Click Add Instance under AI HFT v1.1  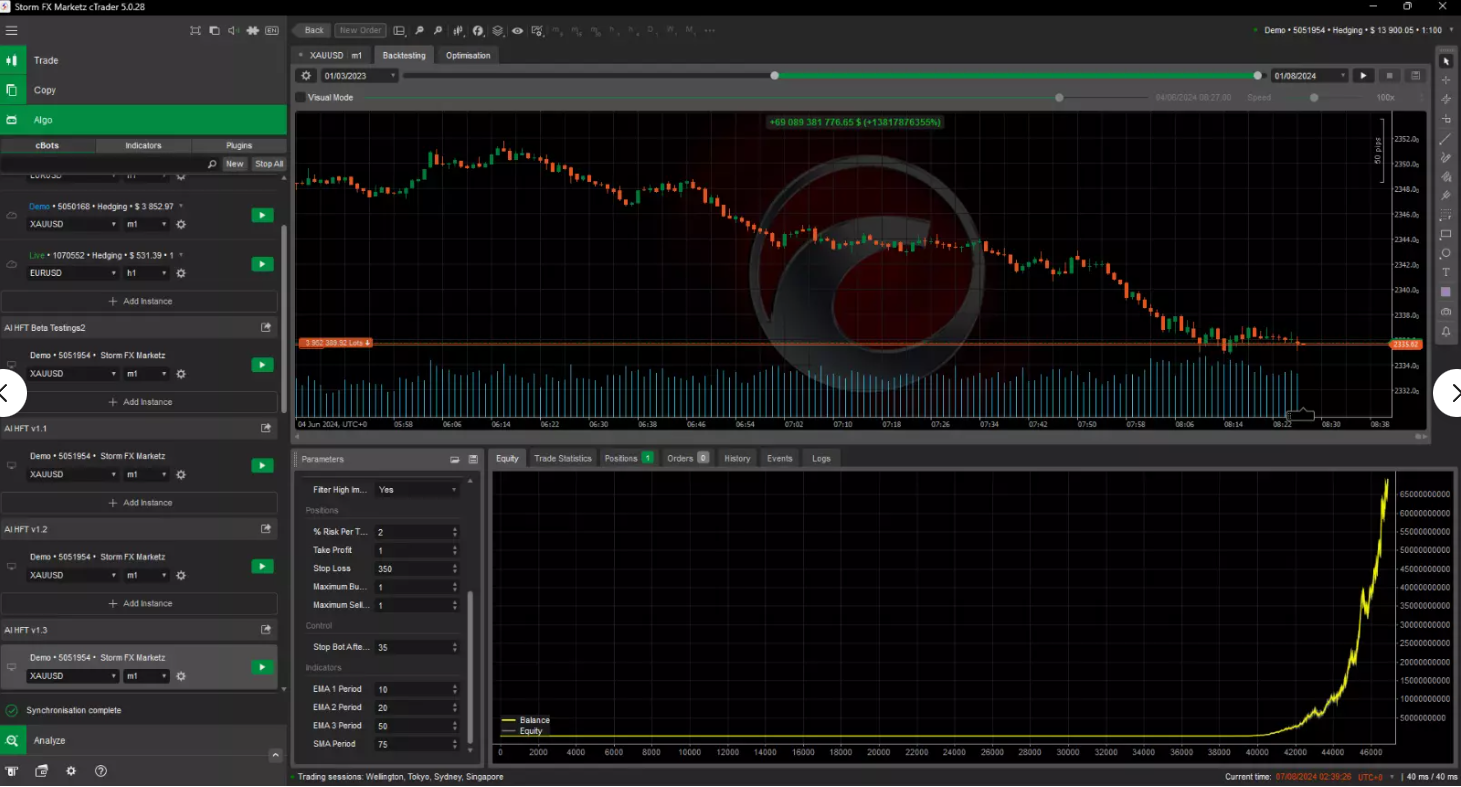(x=140, y=503)
